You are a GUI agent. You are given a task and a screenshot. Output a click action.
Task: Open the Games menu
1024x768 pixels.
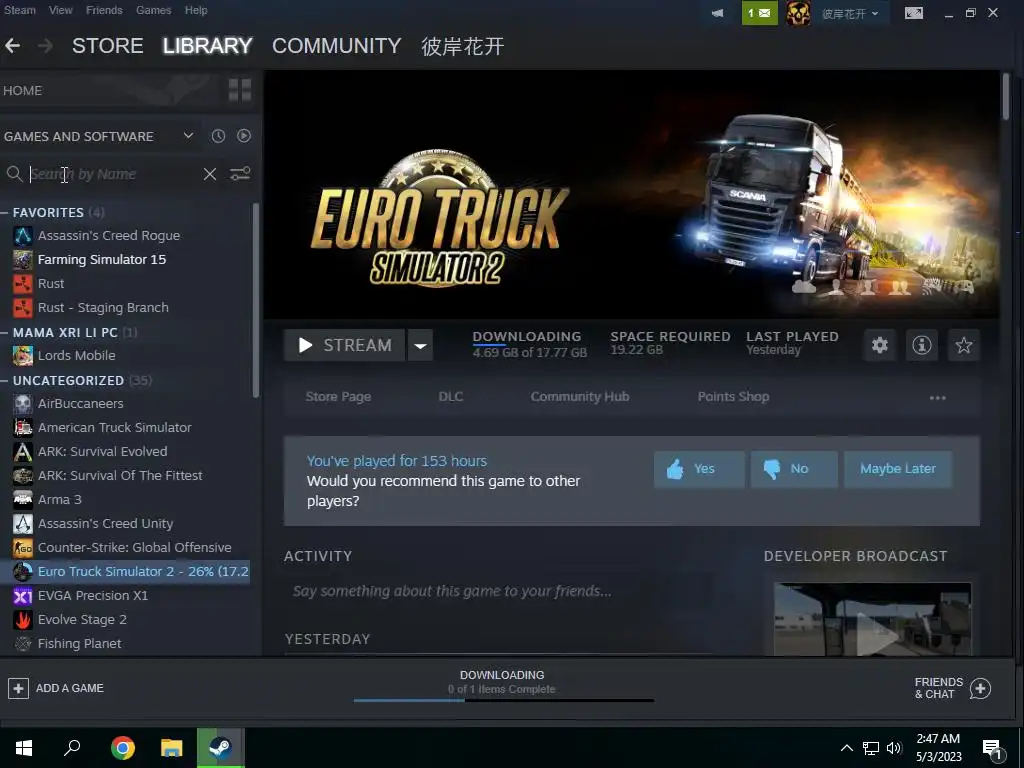tap(153, 10)
